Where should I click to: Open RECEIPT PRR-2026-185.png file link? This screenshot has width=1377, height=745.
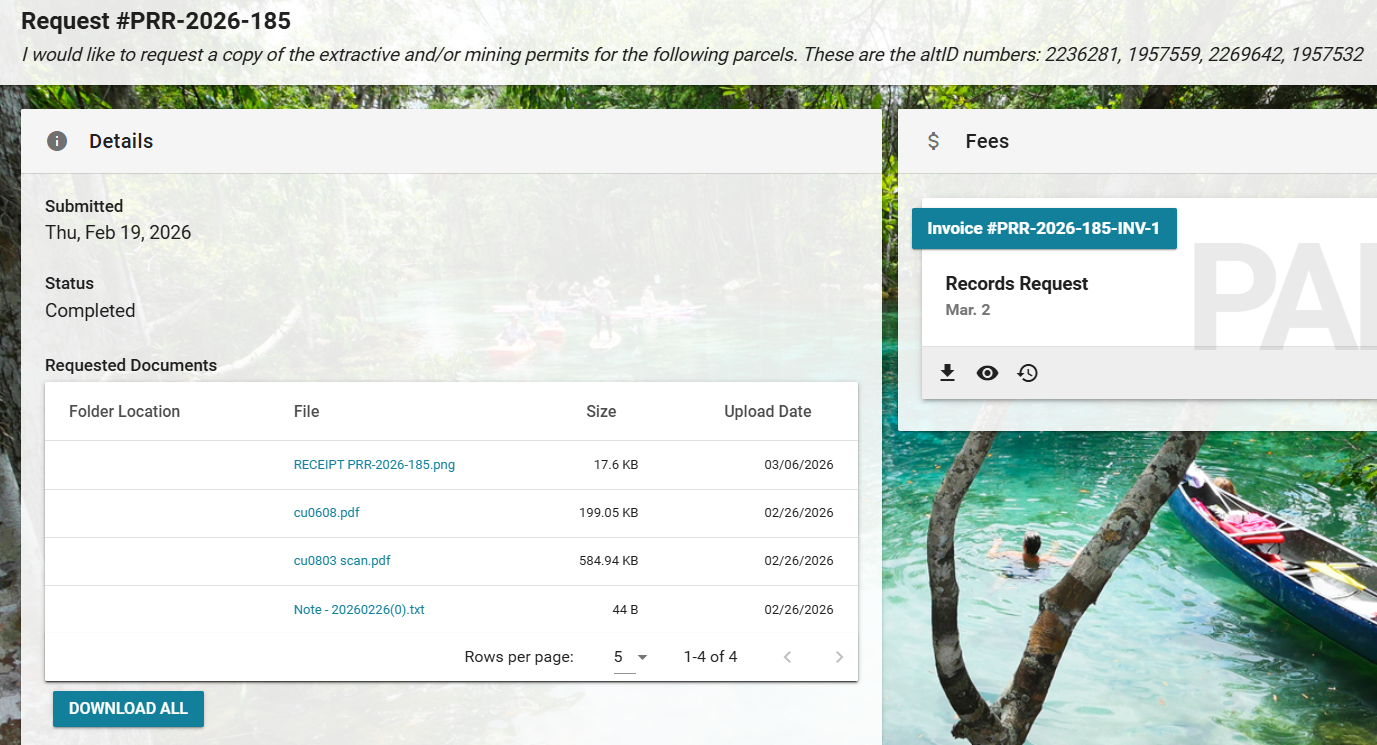374,465
